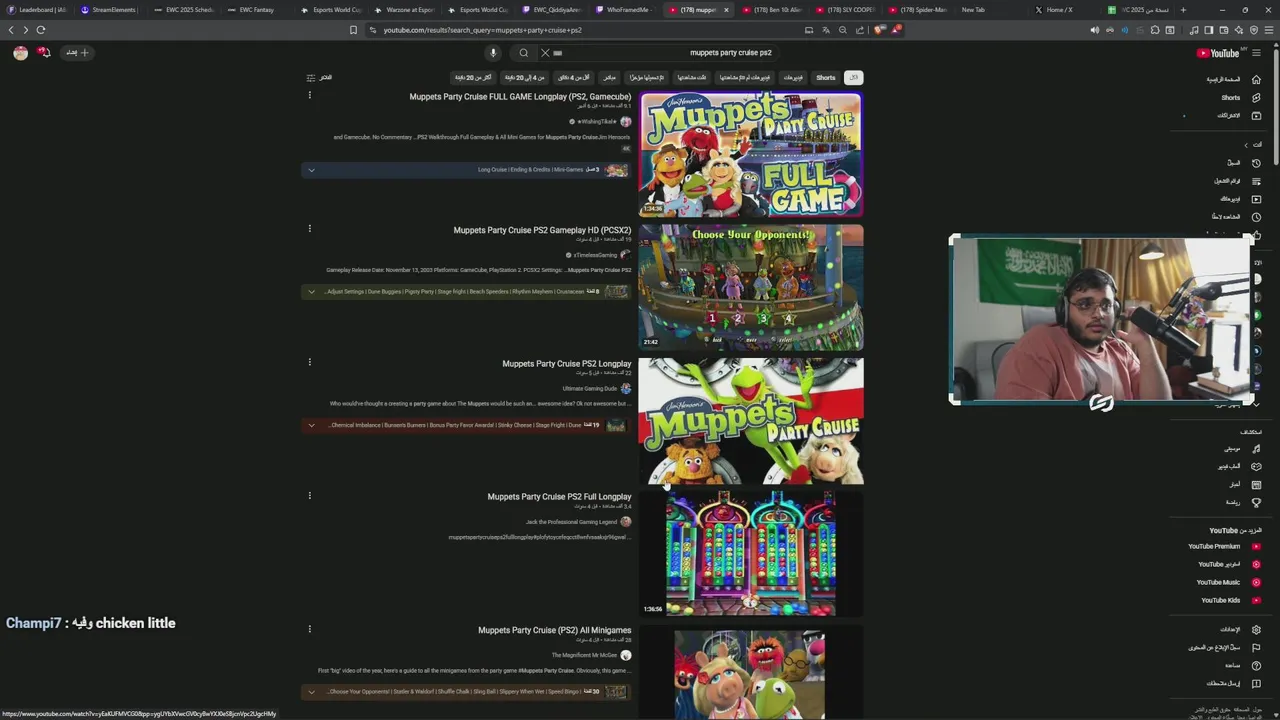Open Ultimate Gaming Dude channel
This screenshot has height=720, width=1280.
coord(590,389)
